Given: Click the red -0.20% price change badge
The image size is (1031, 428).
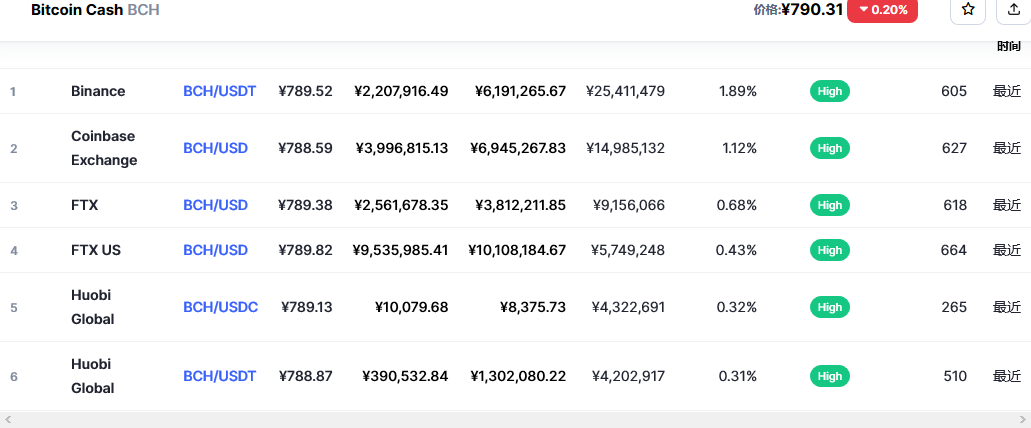Looking at the screenshot, I should click(882, 10).
